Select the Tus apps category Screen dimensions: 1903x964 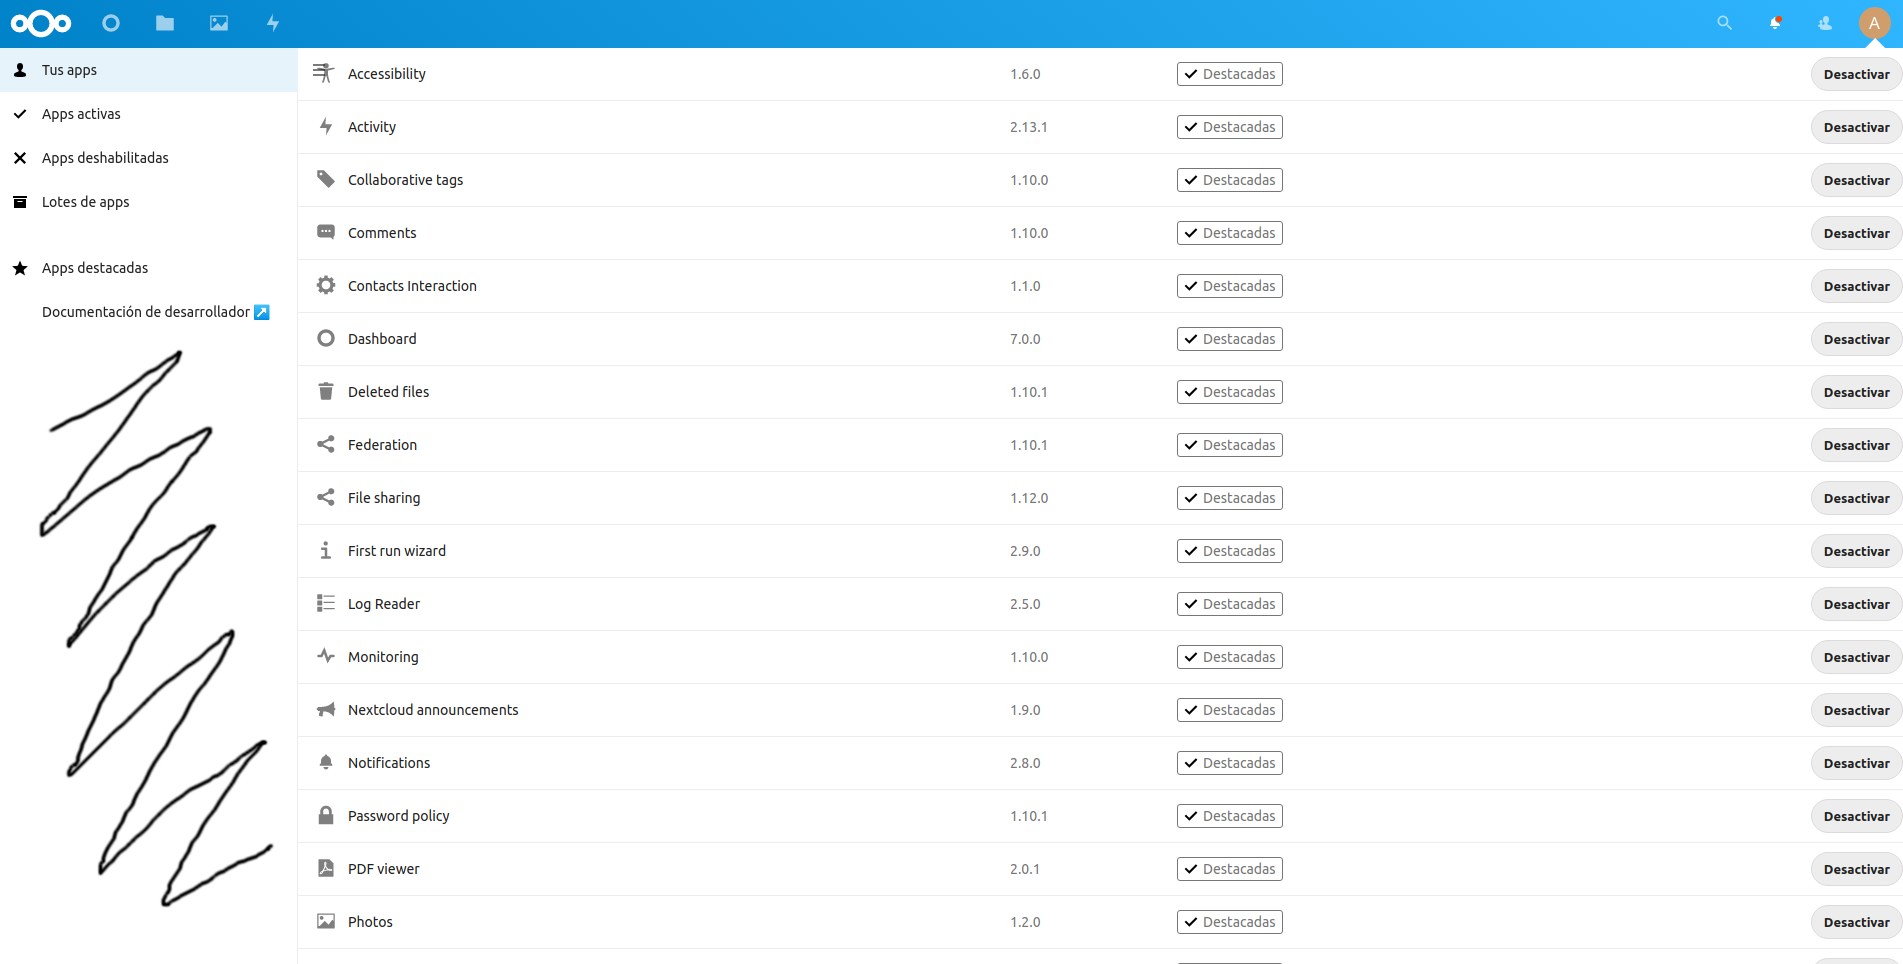[148, 70]
